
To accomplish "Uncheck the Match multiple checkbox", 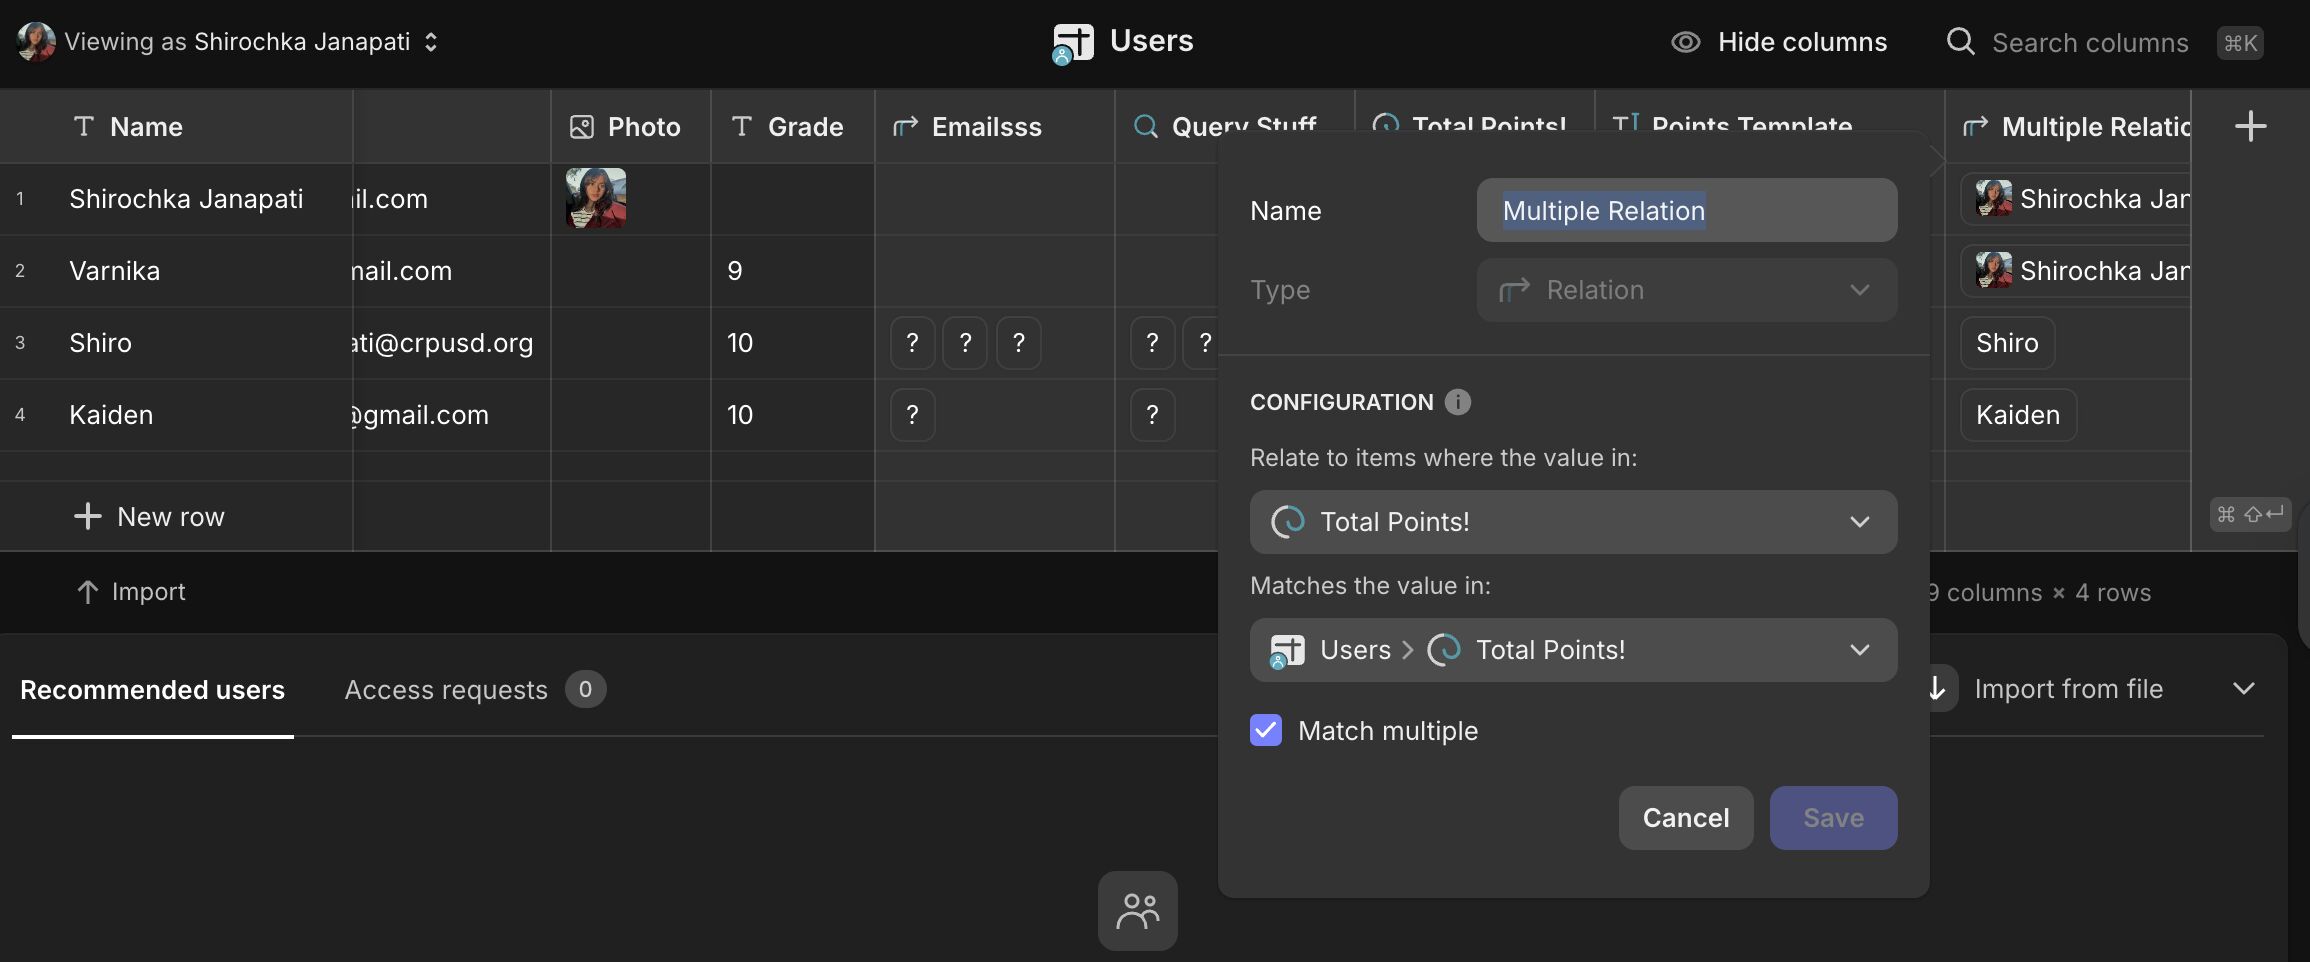I will 1266,731.
